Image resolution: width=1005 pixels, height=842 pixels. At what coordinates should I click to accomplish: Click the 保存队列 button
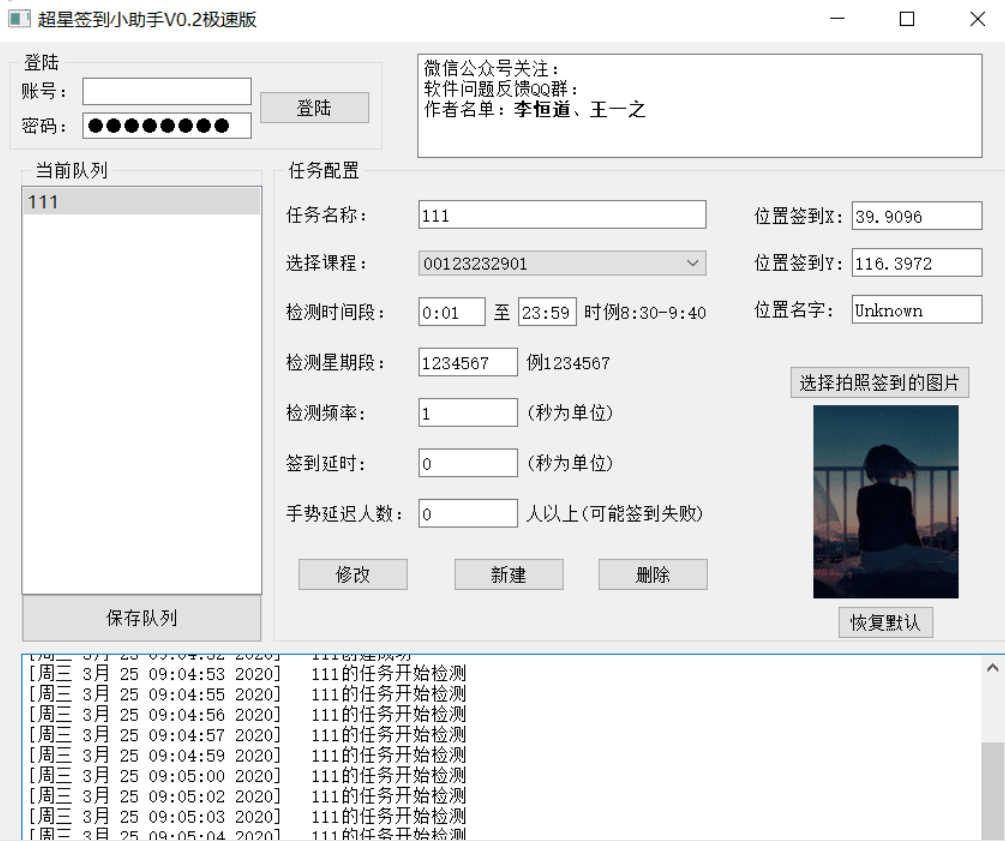(142, 618)
